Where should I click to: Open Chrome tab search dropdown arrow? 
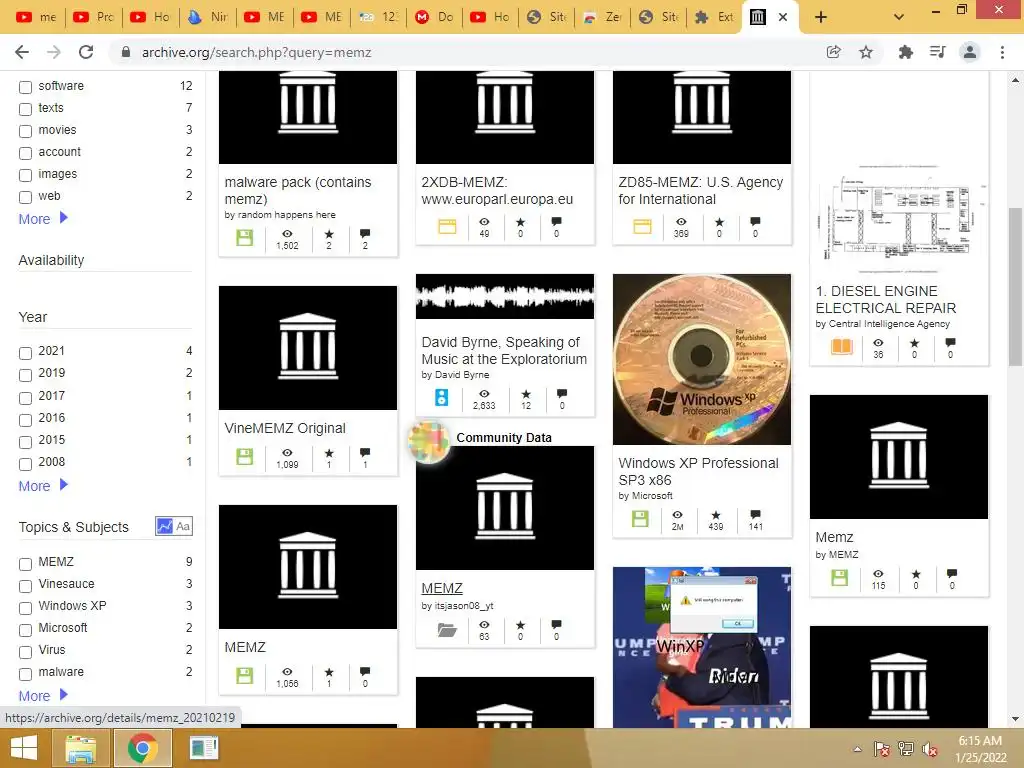[x=899, y=17]
